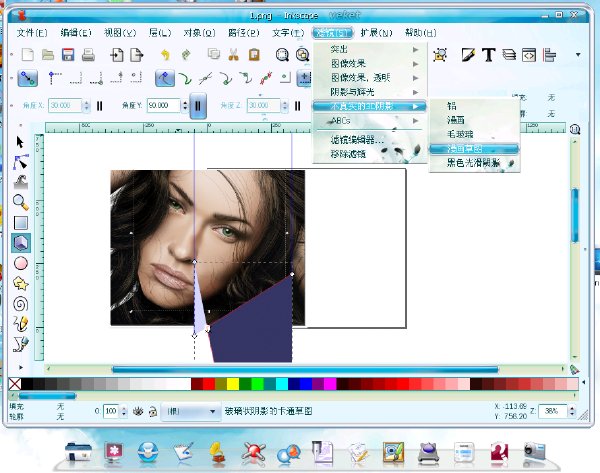
Task: Select the Zoom magnifier tool
Action: point(21,201)
